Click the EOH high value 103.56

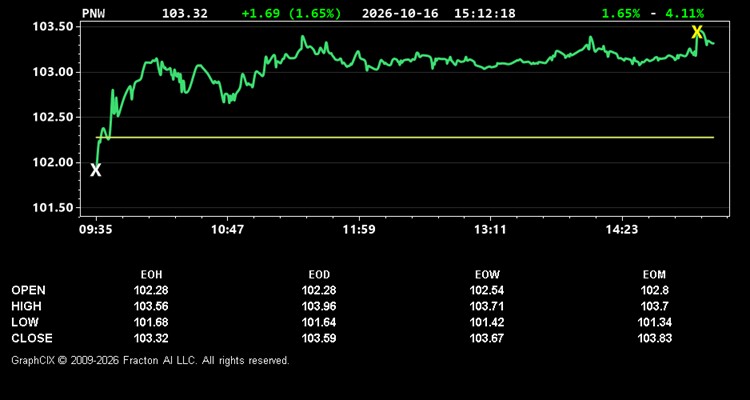click(151, 306)
